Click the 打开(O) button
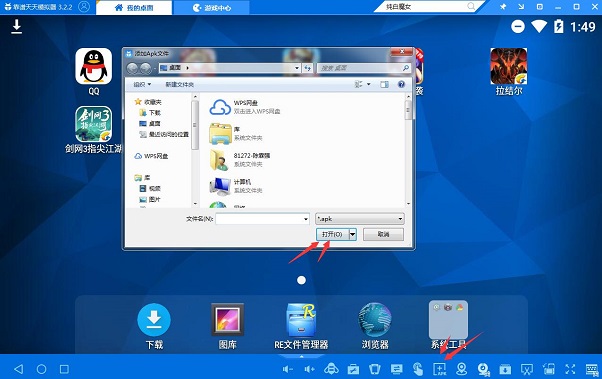Viewport: 602px width, 379px height. [332, 234]
